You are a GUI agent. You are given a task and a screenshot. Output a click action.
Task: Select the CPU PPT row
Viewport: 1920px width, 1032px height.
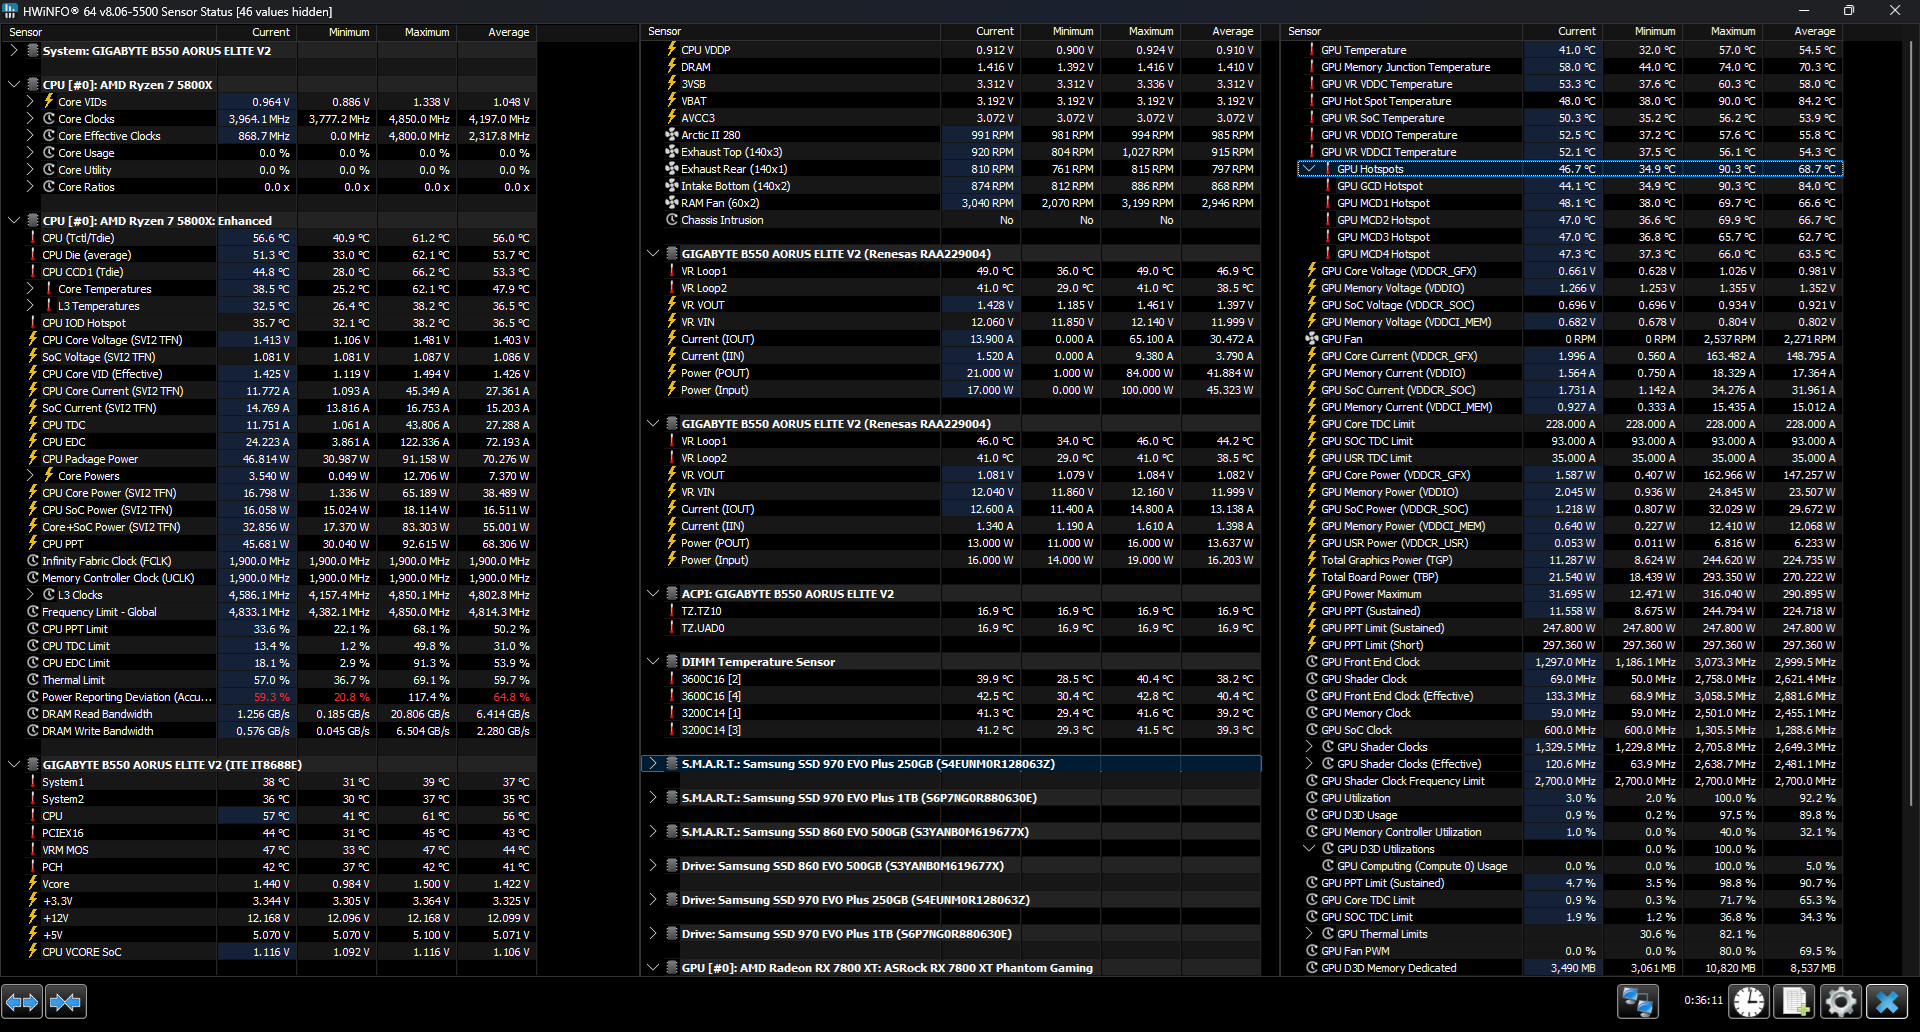(269, 544)
